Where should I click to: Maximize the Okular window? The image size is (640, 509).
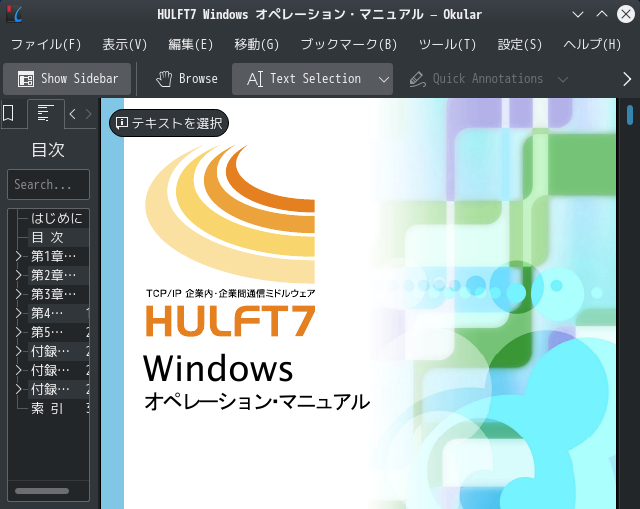[602, 14]
